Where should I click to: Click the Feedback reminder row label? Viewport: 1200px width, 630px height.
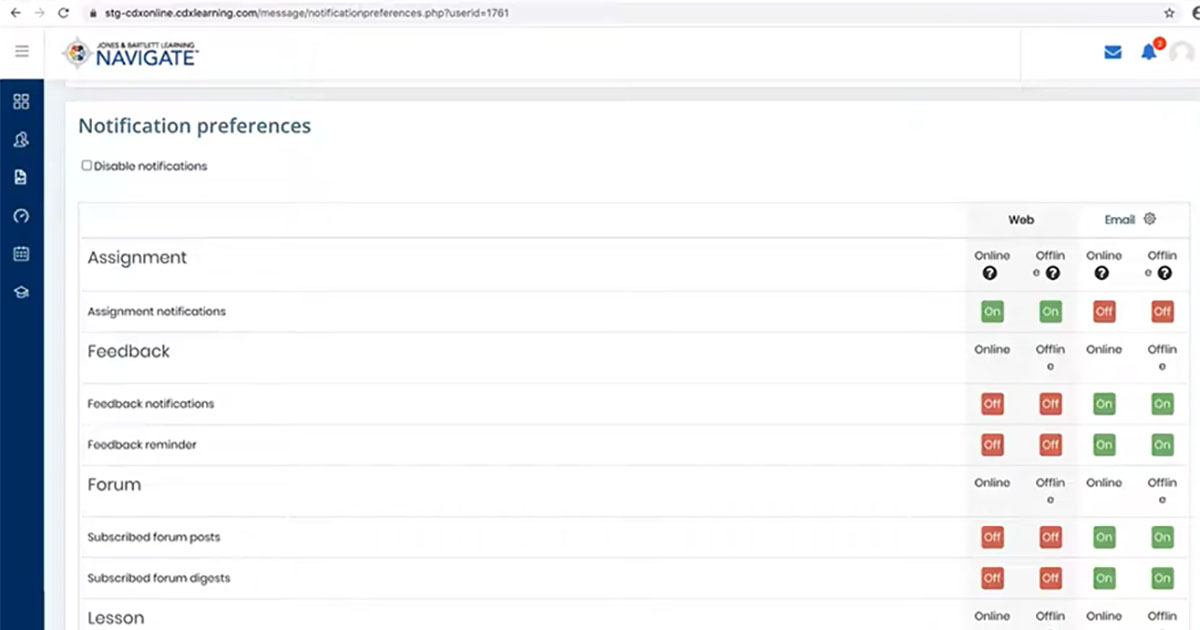(142, 445)
